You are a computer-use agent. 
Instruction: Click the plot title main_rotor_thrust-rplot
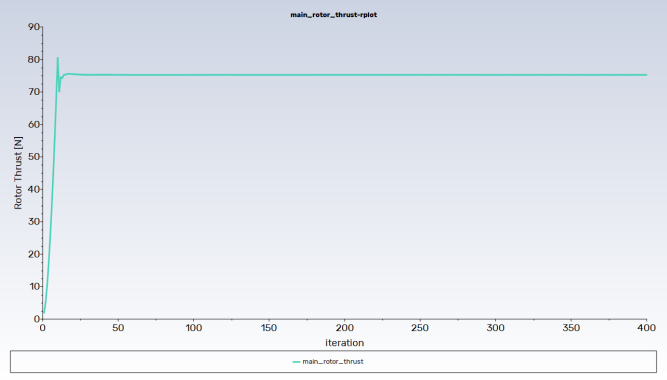334,15
